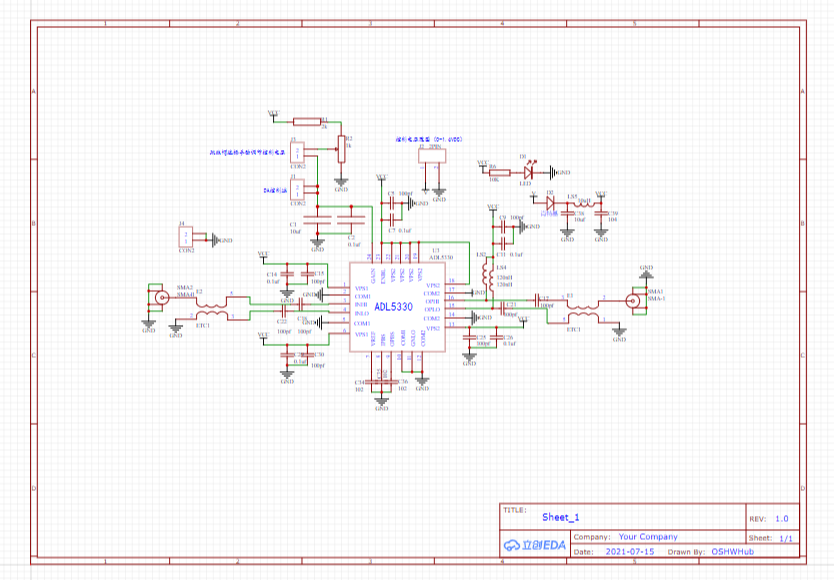Viewport: 834px width, 580px height.
Task: Click the blue note left of connector J1
Action: 275,190
